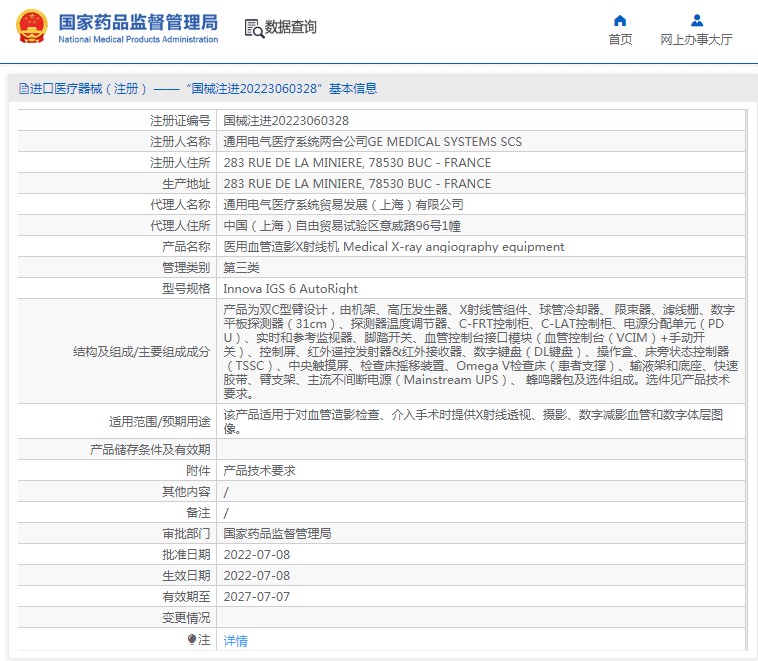The width and height of the screenshot is (758, 661).
Task: Select GE MEDICAL SYSTEMS SCS registrant name
Action: point(445,142)
